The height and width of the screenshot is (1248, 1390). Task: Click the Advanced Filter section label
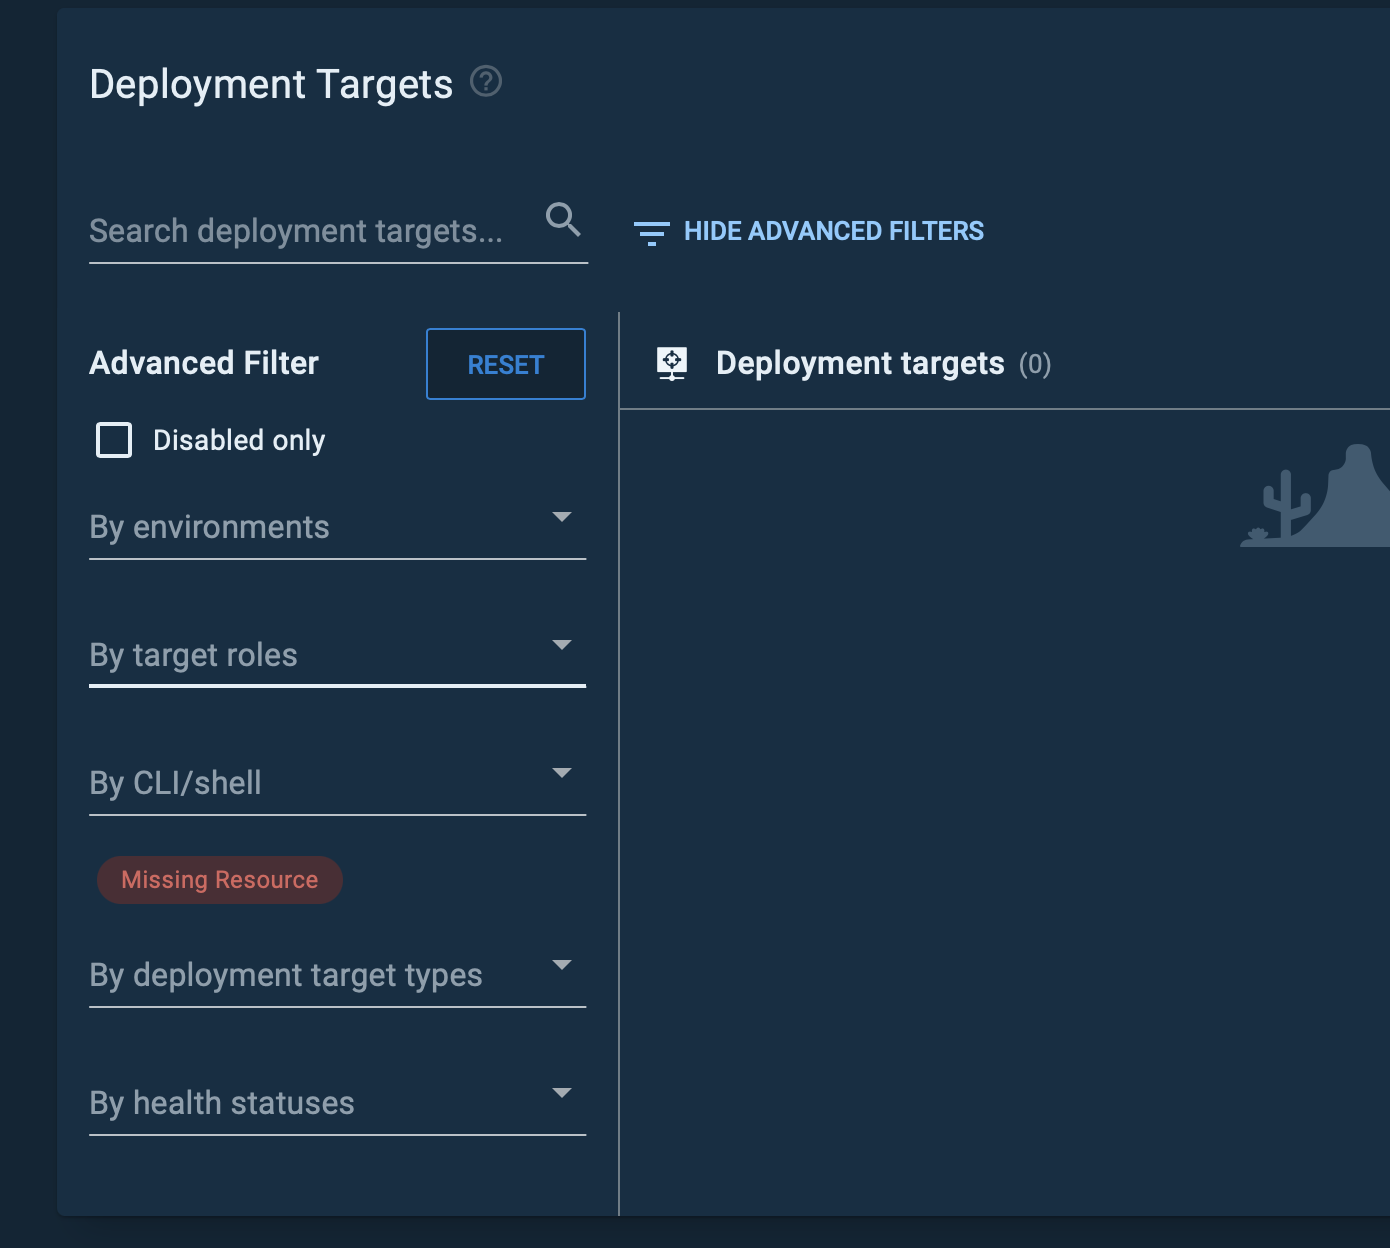(203, 362)
